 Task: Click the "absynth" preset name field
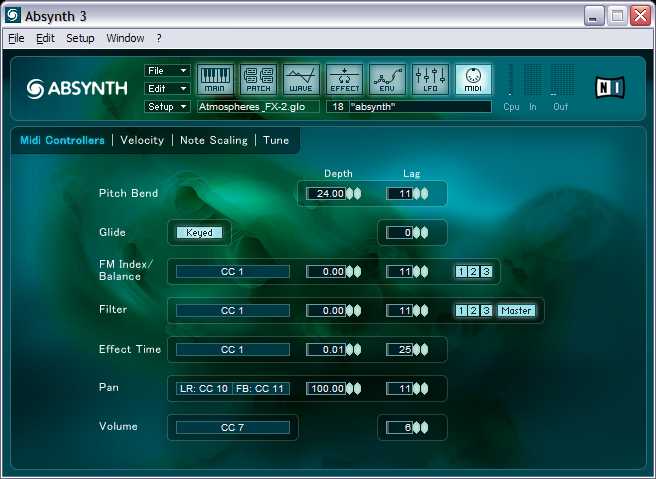tap(420, 107)
